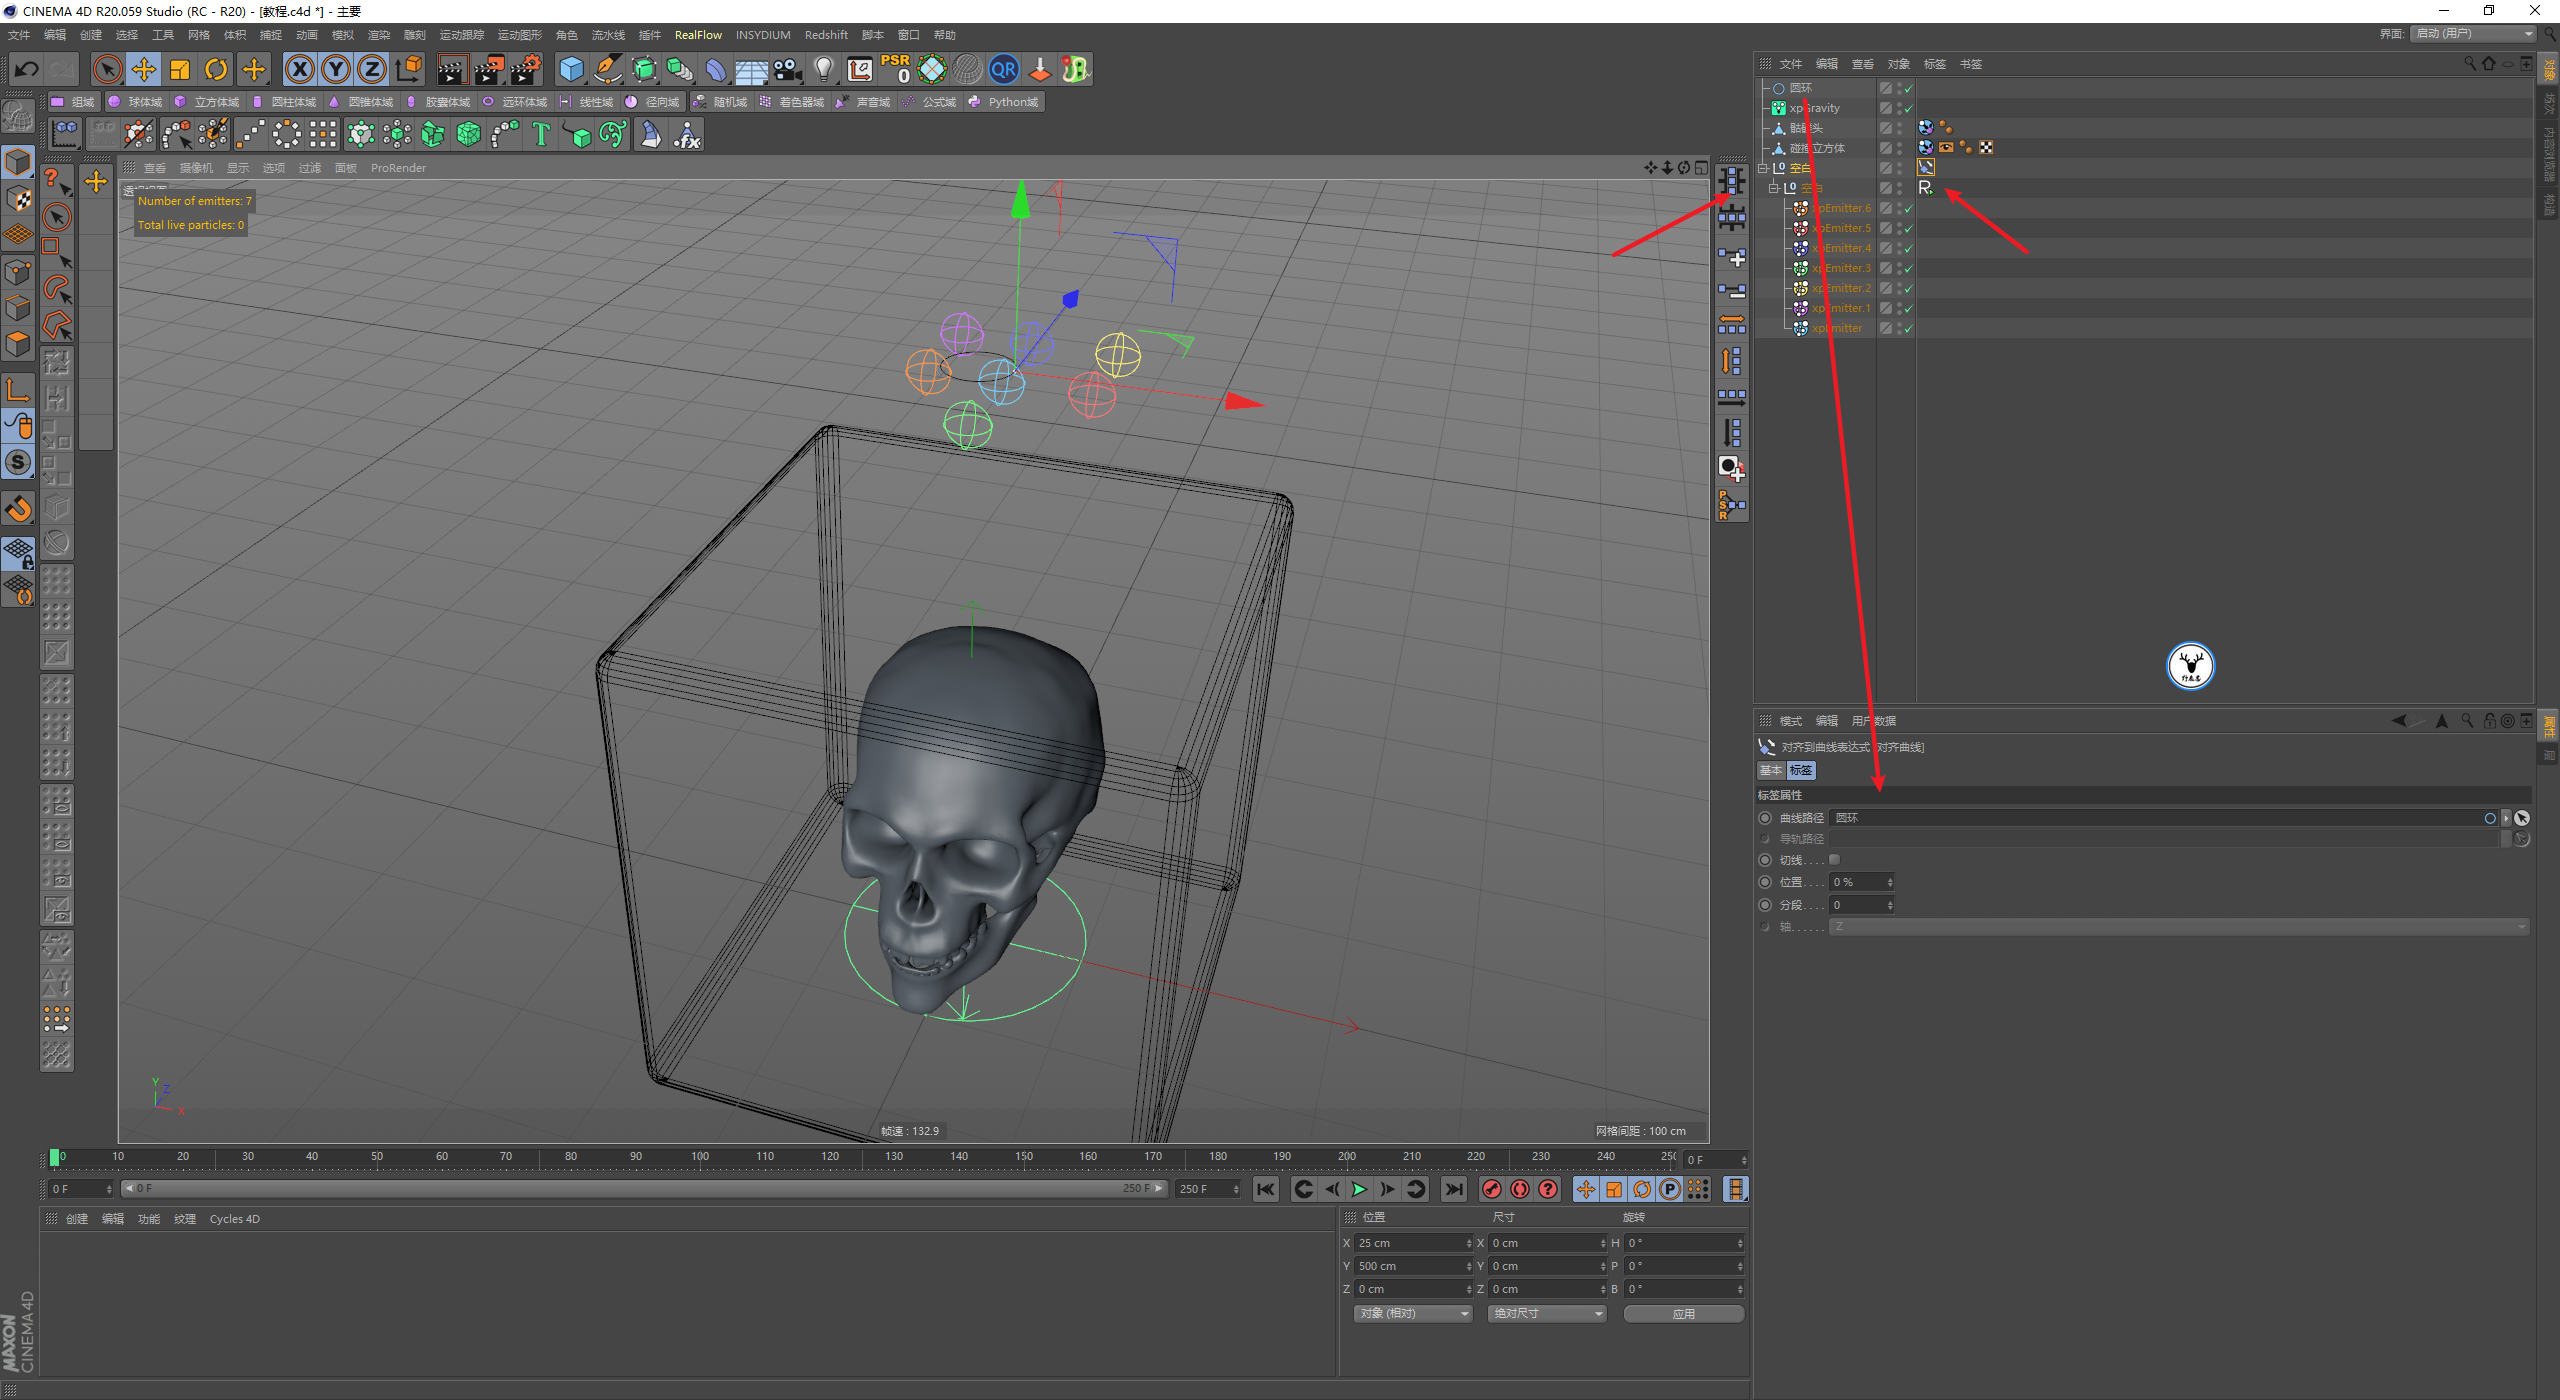The width and height of the screenshot is (2560, 1400).
Task: Click Object Manager search magnifier icon
Action: point(2470,64)
